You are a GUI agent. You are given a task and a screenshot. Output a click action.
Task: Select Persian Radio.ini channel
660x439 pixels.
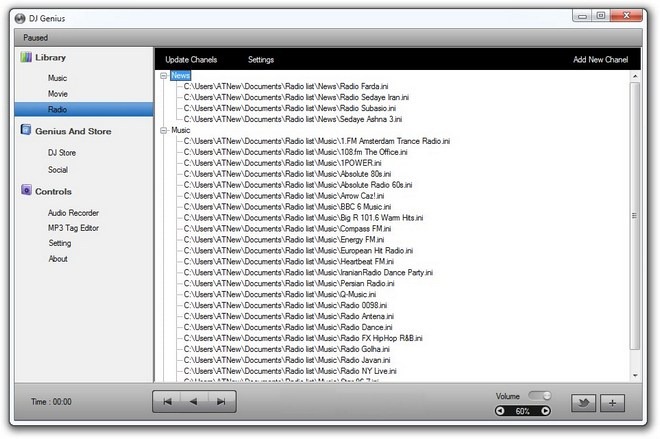289,283
